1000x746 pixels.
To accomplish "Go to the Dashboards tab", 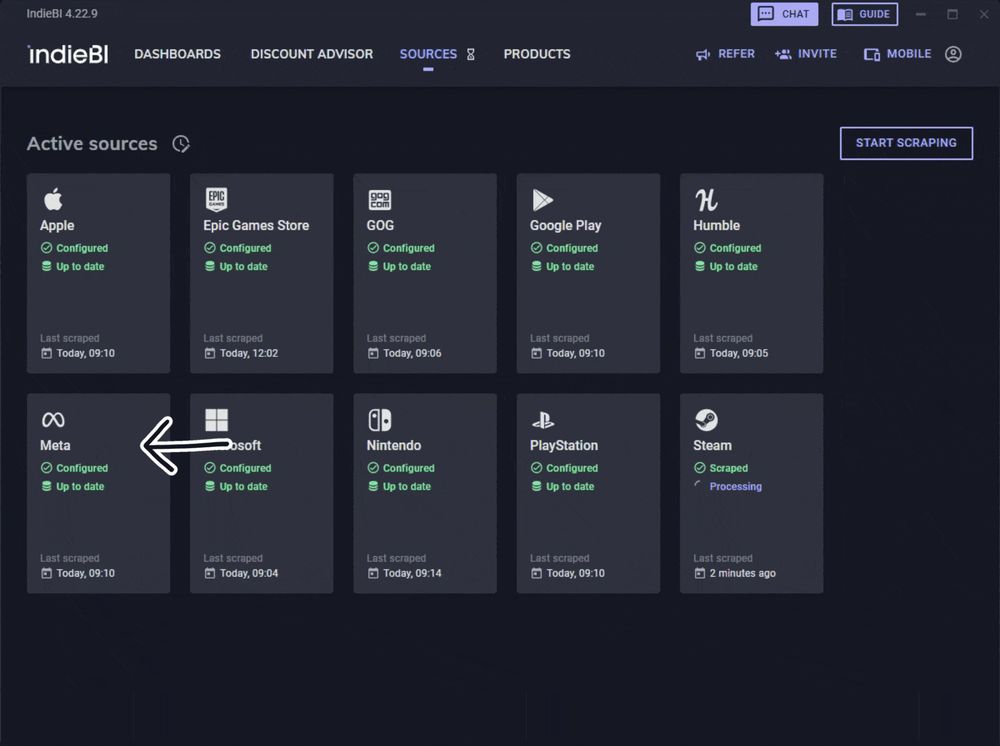I will pyautogui.click(x=177, y=54).
